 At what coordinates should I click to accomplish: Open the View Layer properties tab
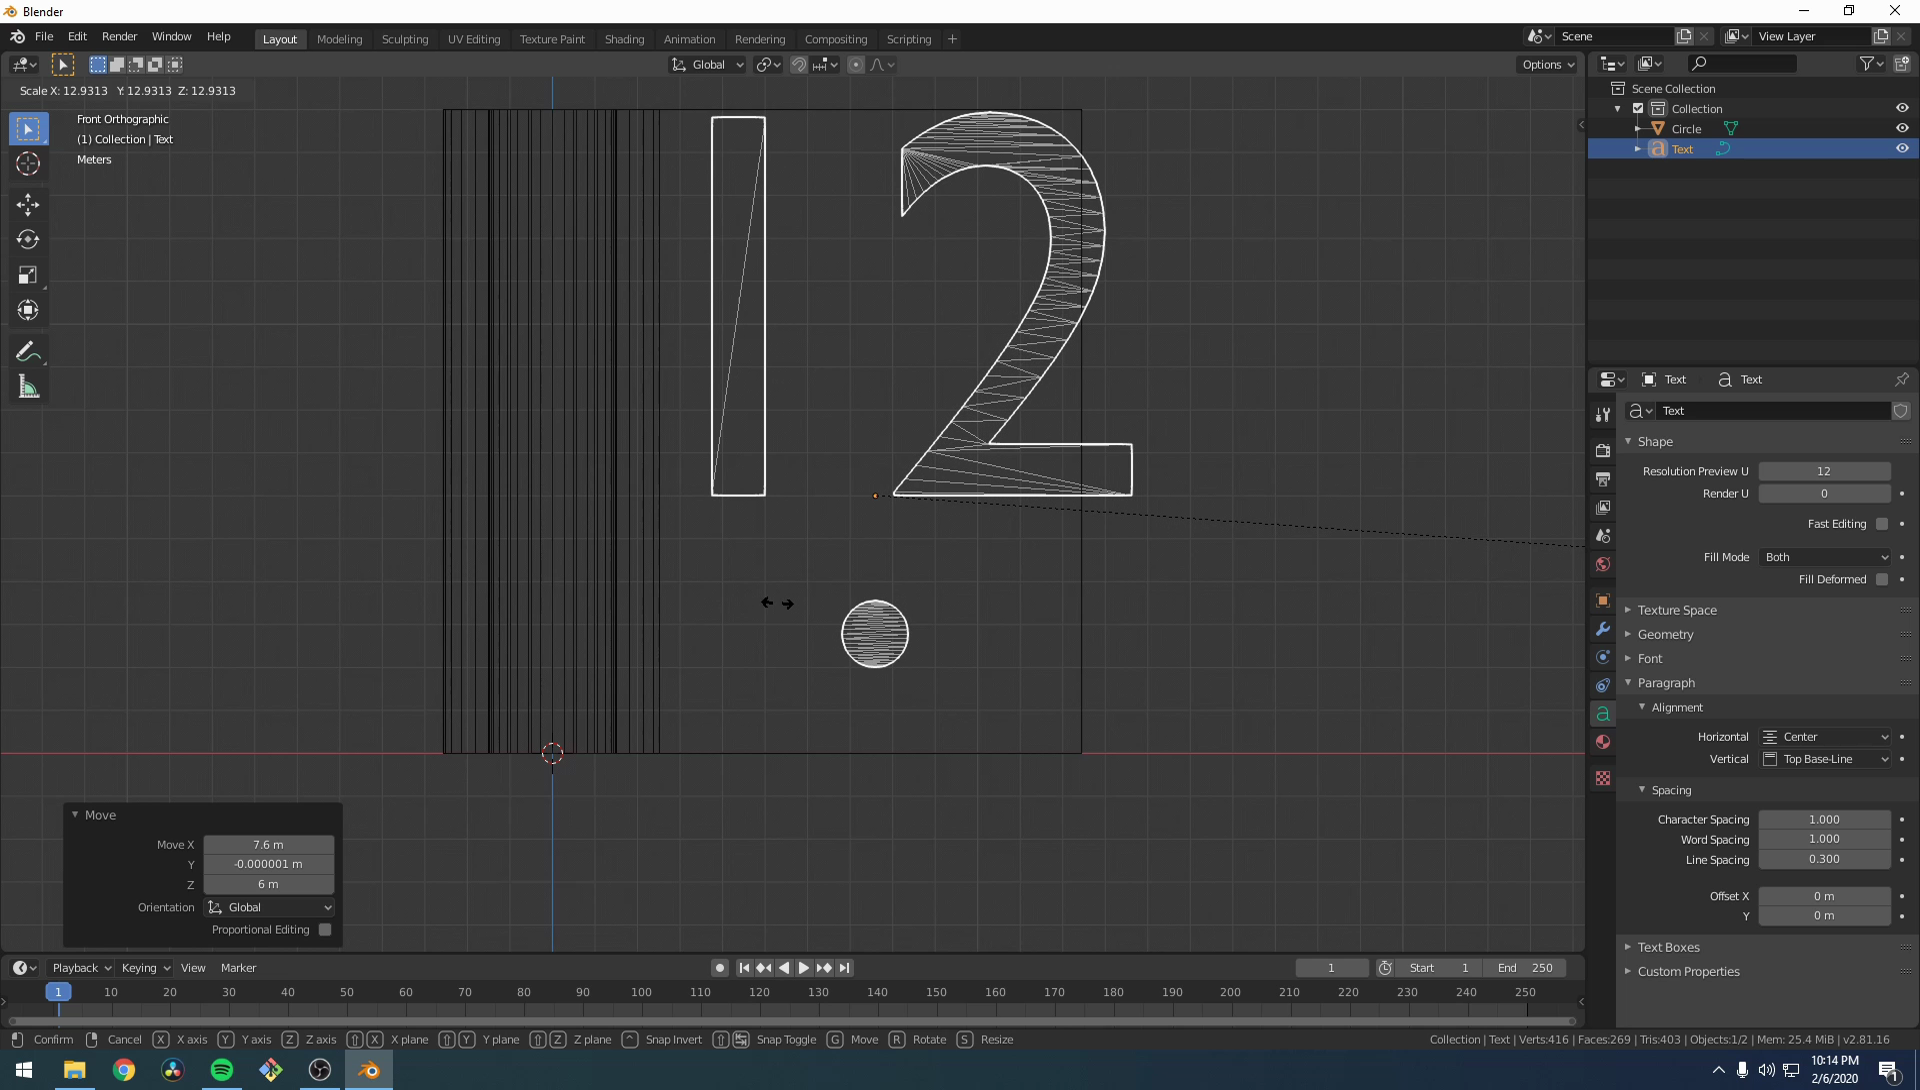click(1603, 507)
